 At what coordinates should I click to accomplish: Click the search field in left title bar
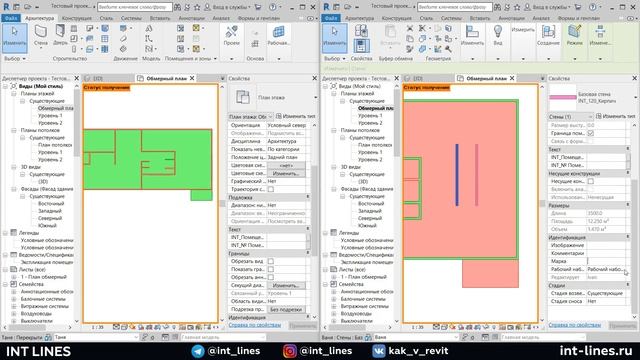(135, 7)
